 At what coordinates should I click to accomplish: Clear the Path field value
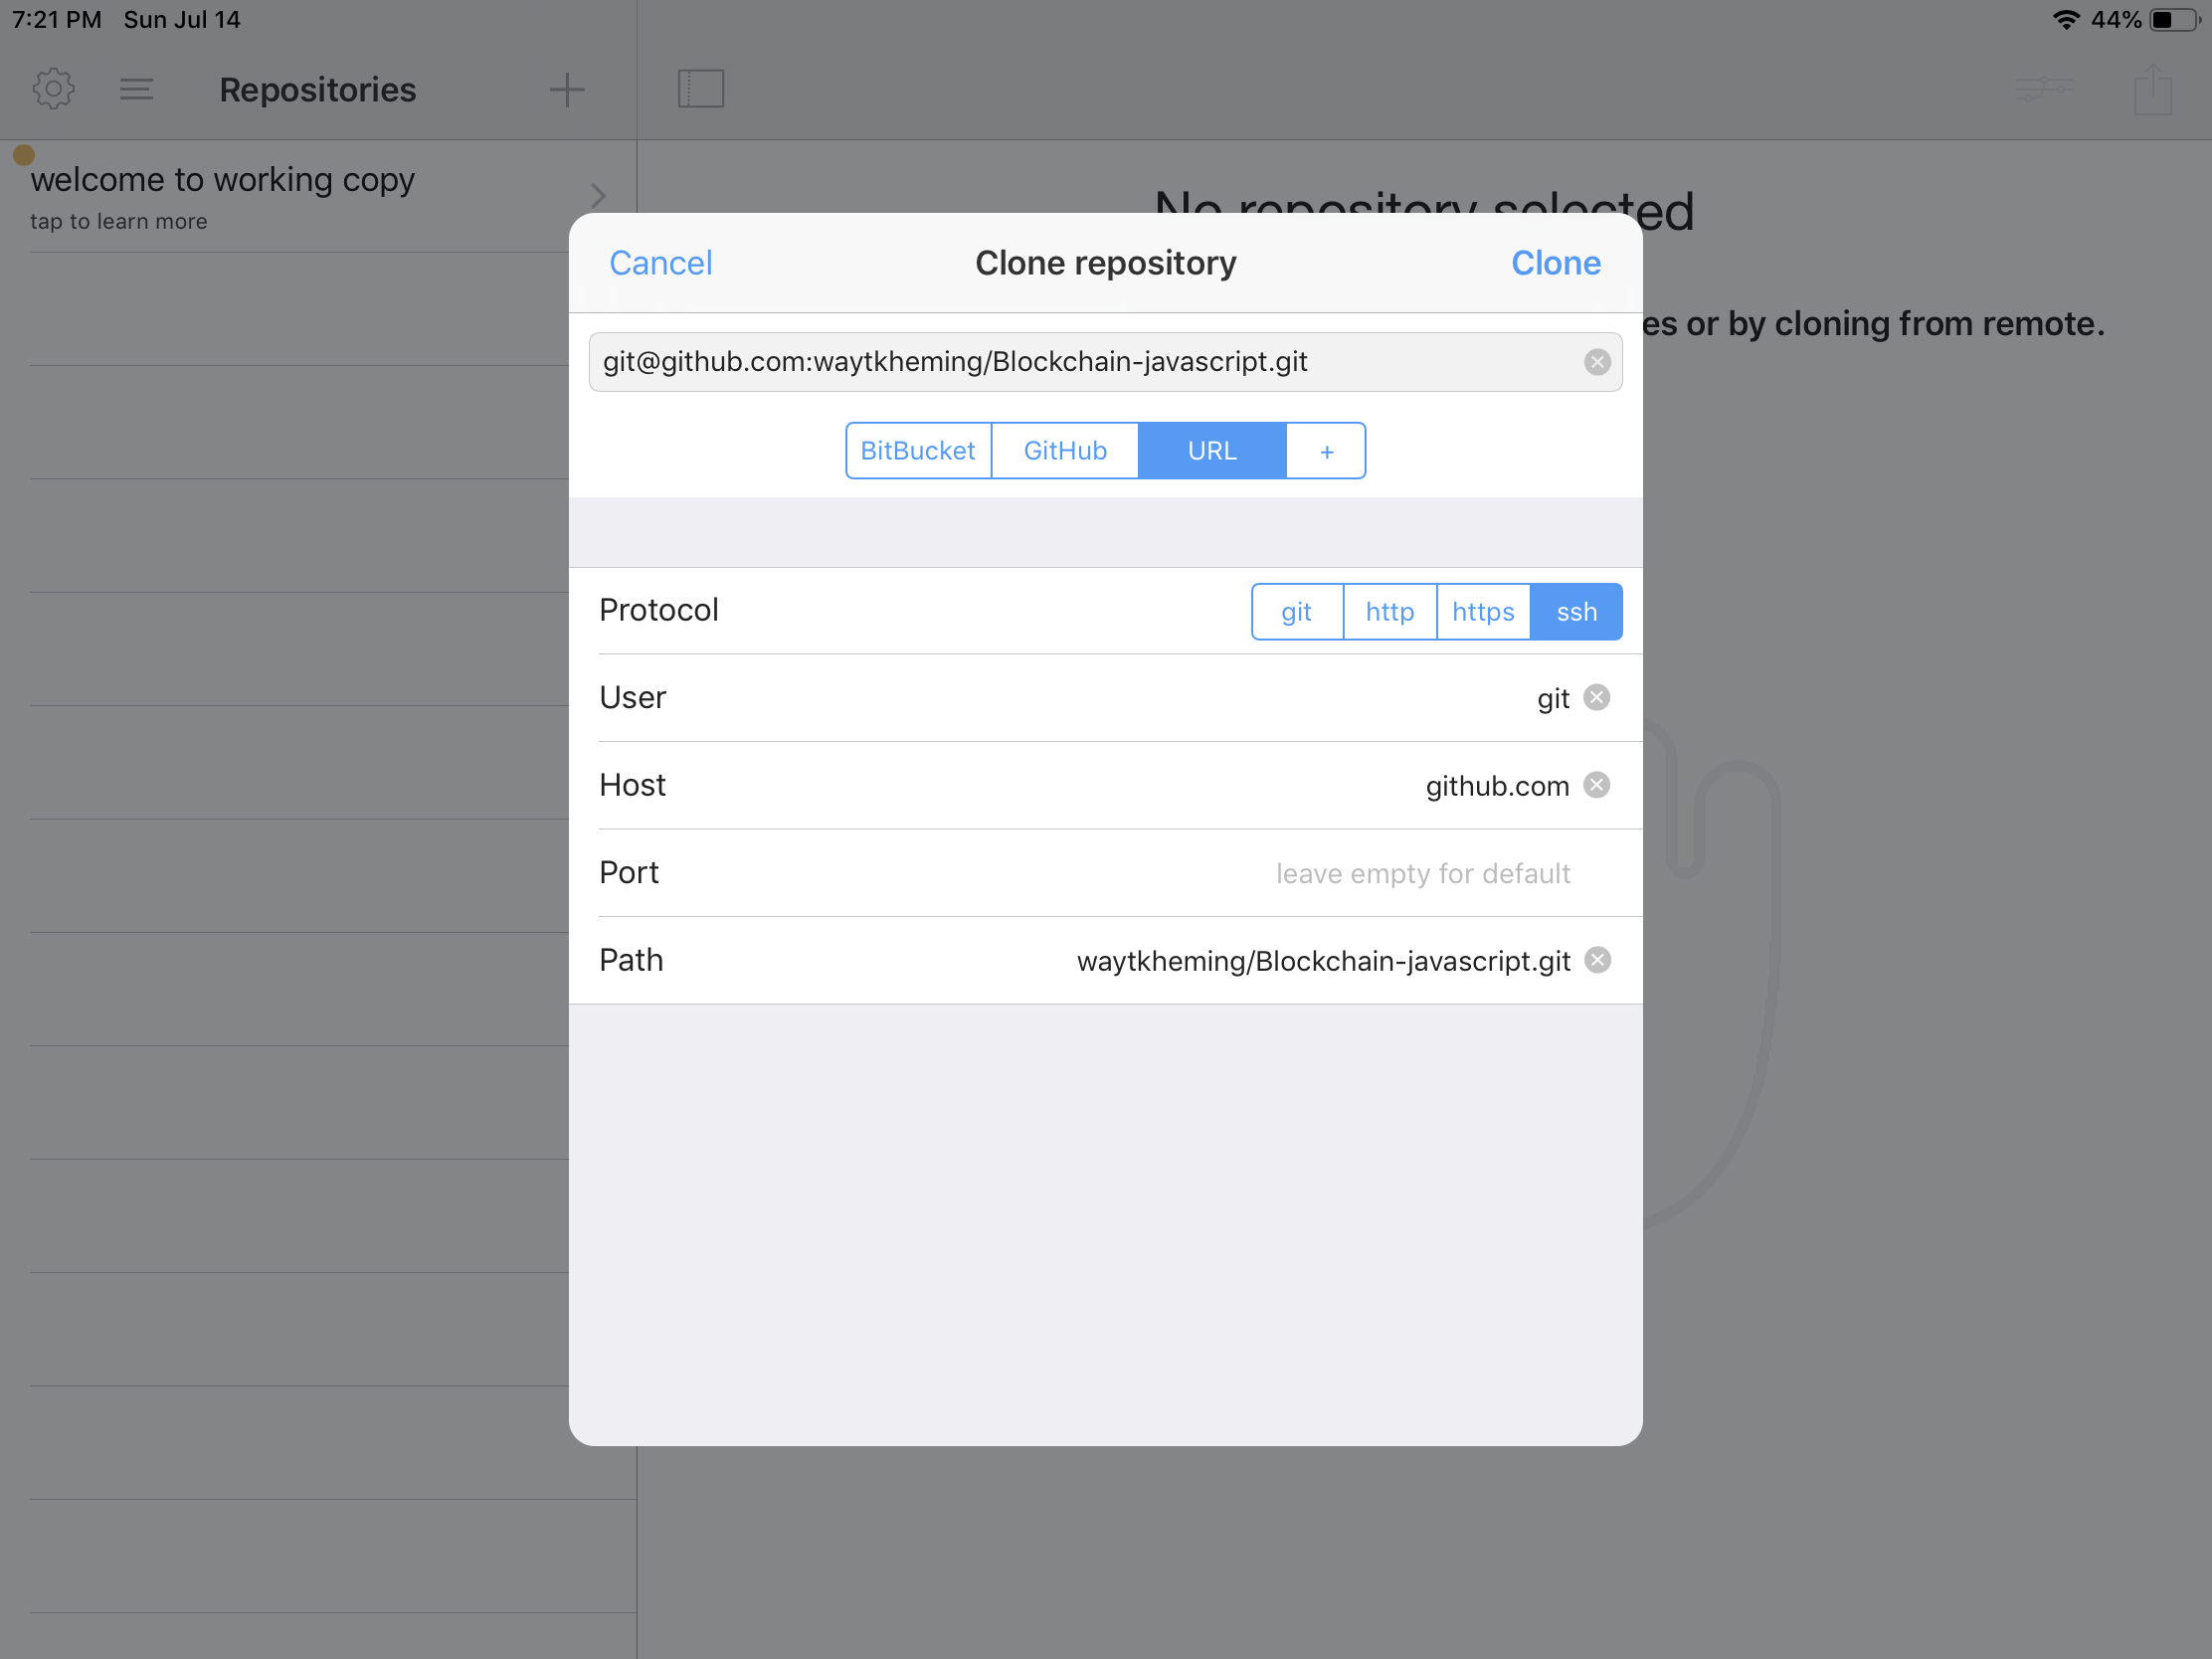(x=1597, y=960)
